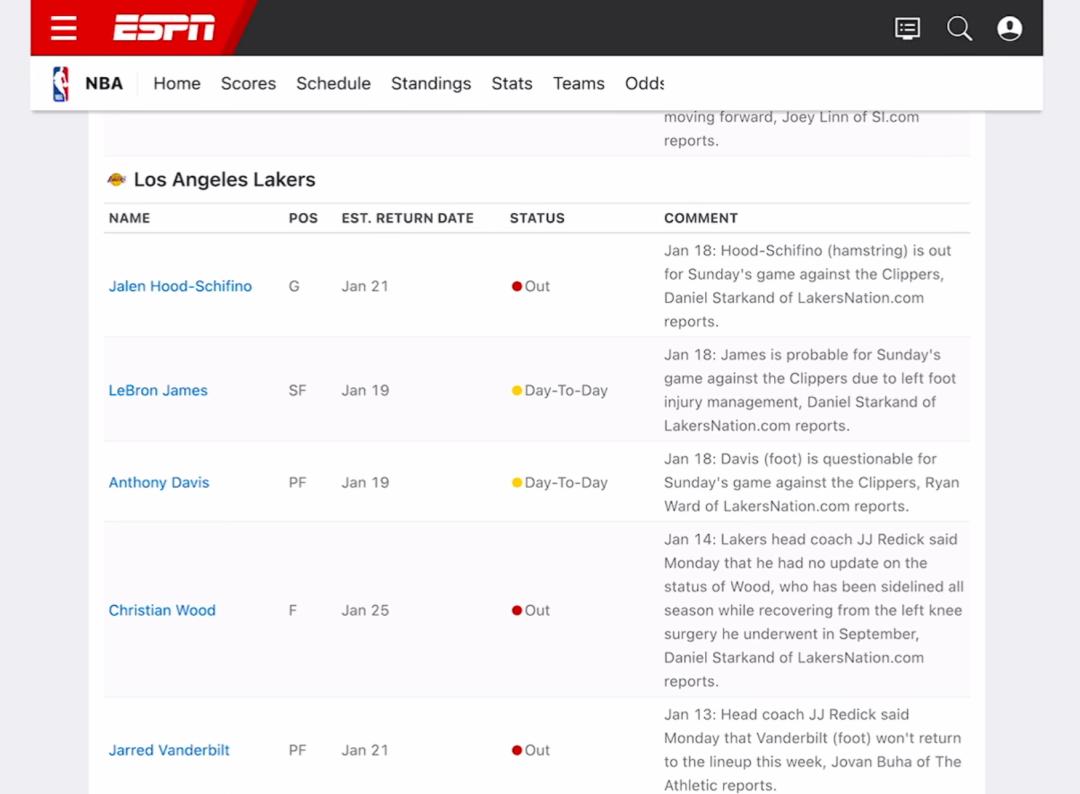Click the Lakers team logo icon

pos(116,180)
